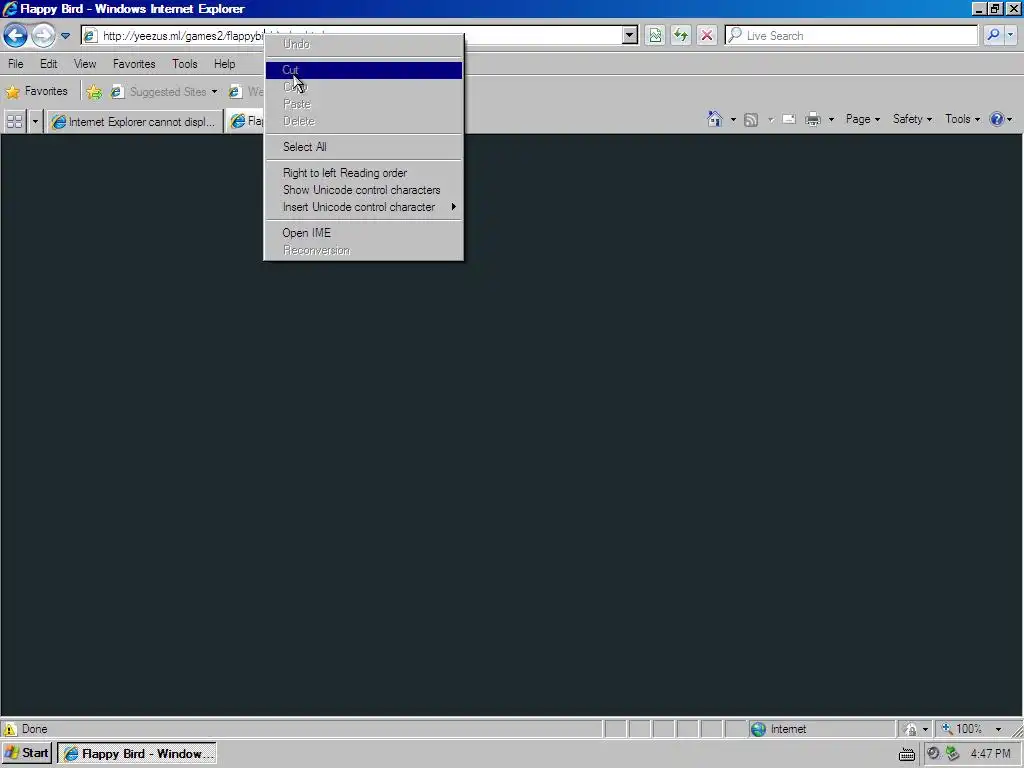Image resolution: width=1024 pixels, height=768 pixels.
Task: Select Right to left Reading order
Action: pyautogui.click(x=364, y=173)
